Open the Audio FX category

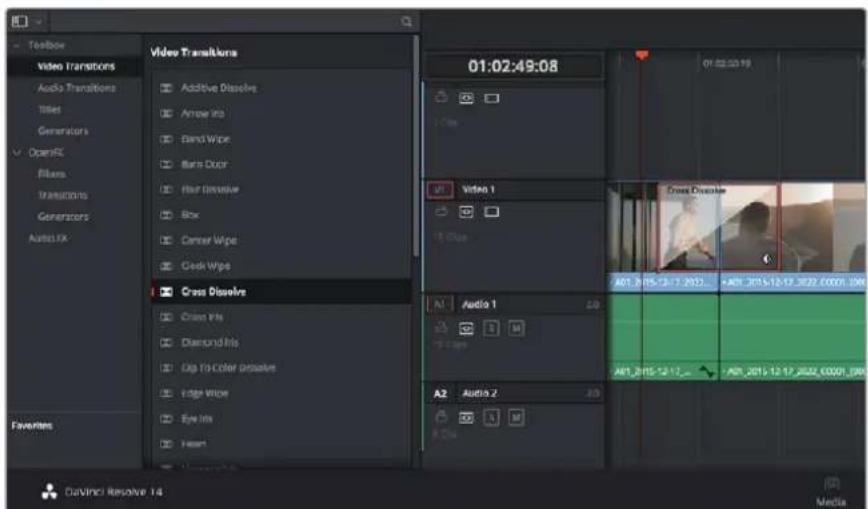[x=48, y=238]
